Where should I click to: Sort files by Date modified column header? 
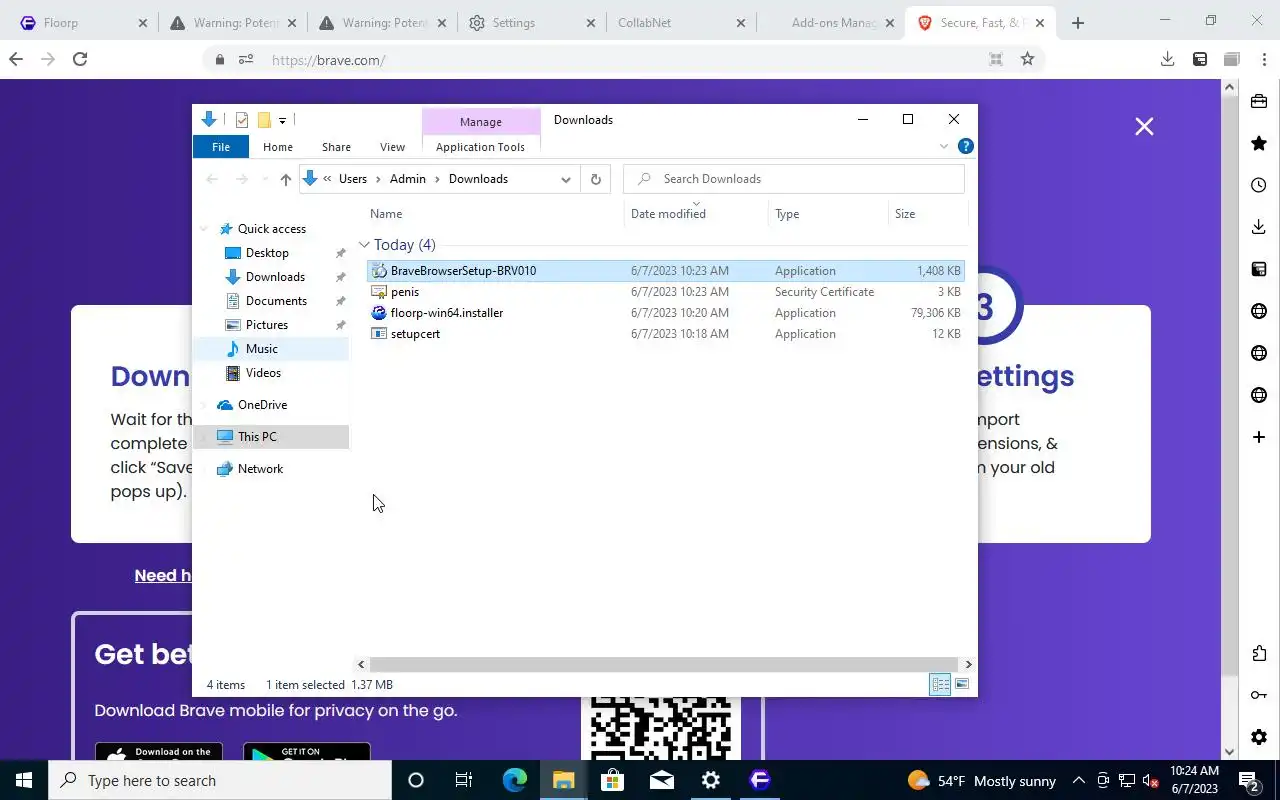(696, 214)
